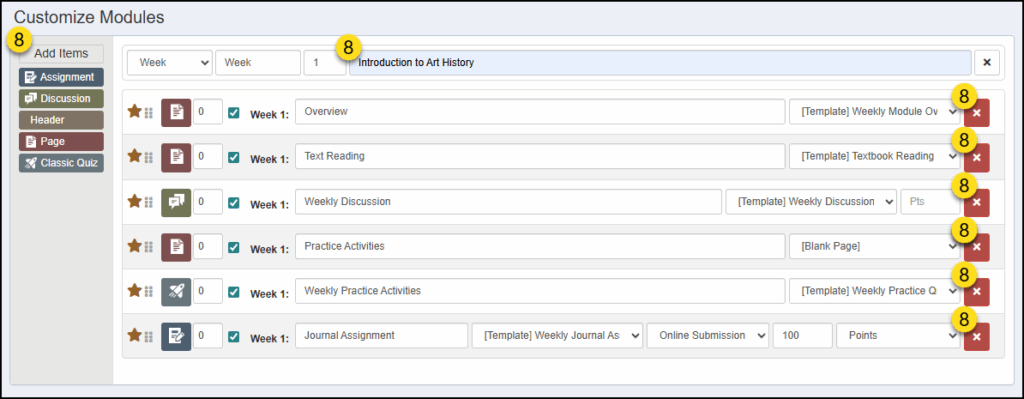Image resolution: width=1024 pixels, height=399 pixels.
Task: Open the Week module type dropdown
Action: point(170,63)
